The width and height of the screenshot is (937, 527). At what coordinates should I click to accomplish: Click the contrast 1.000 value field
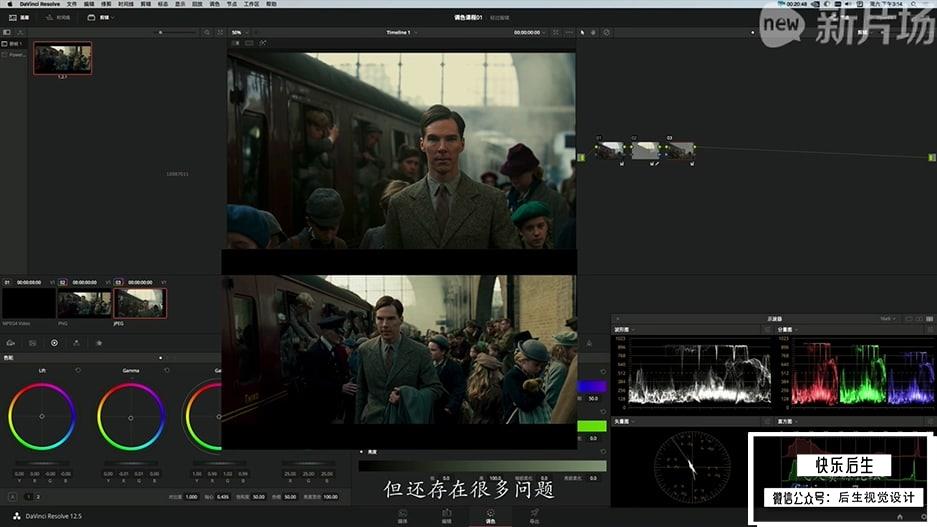191,497
